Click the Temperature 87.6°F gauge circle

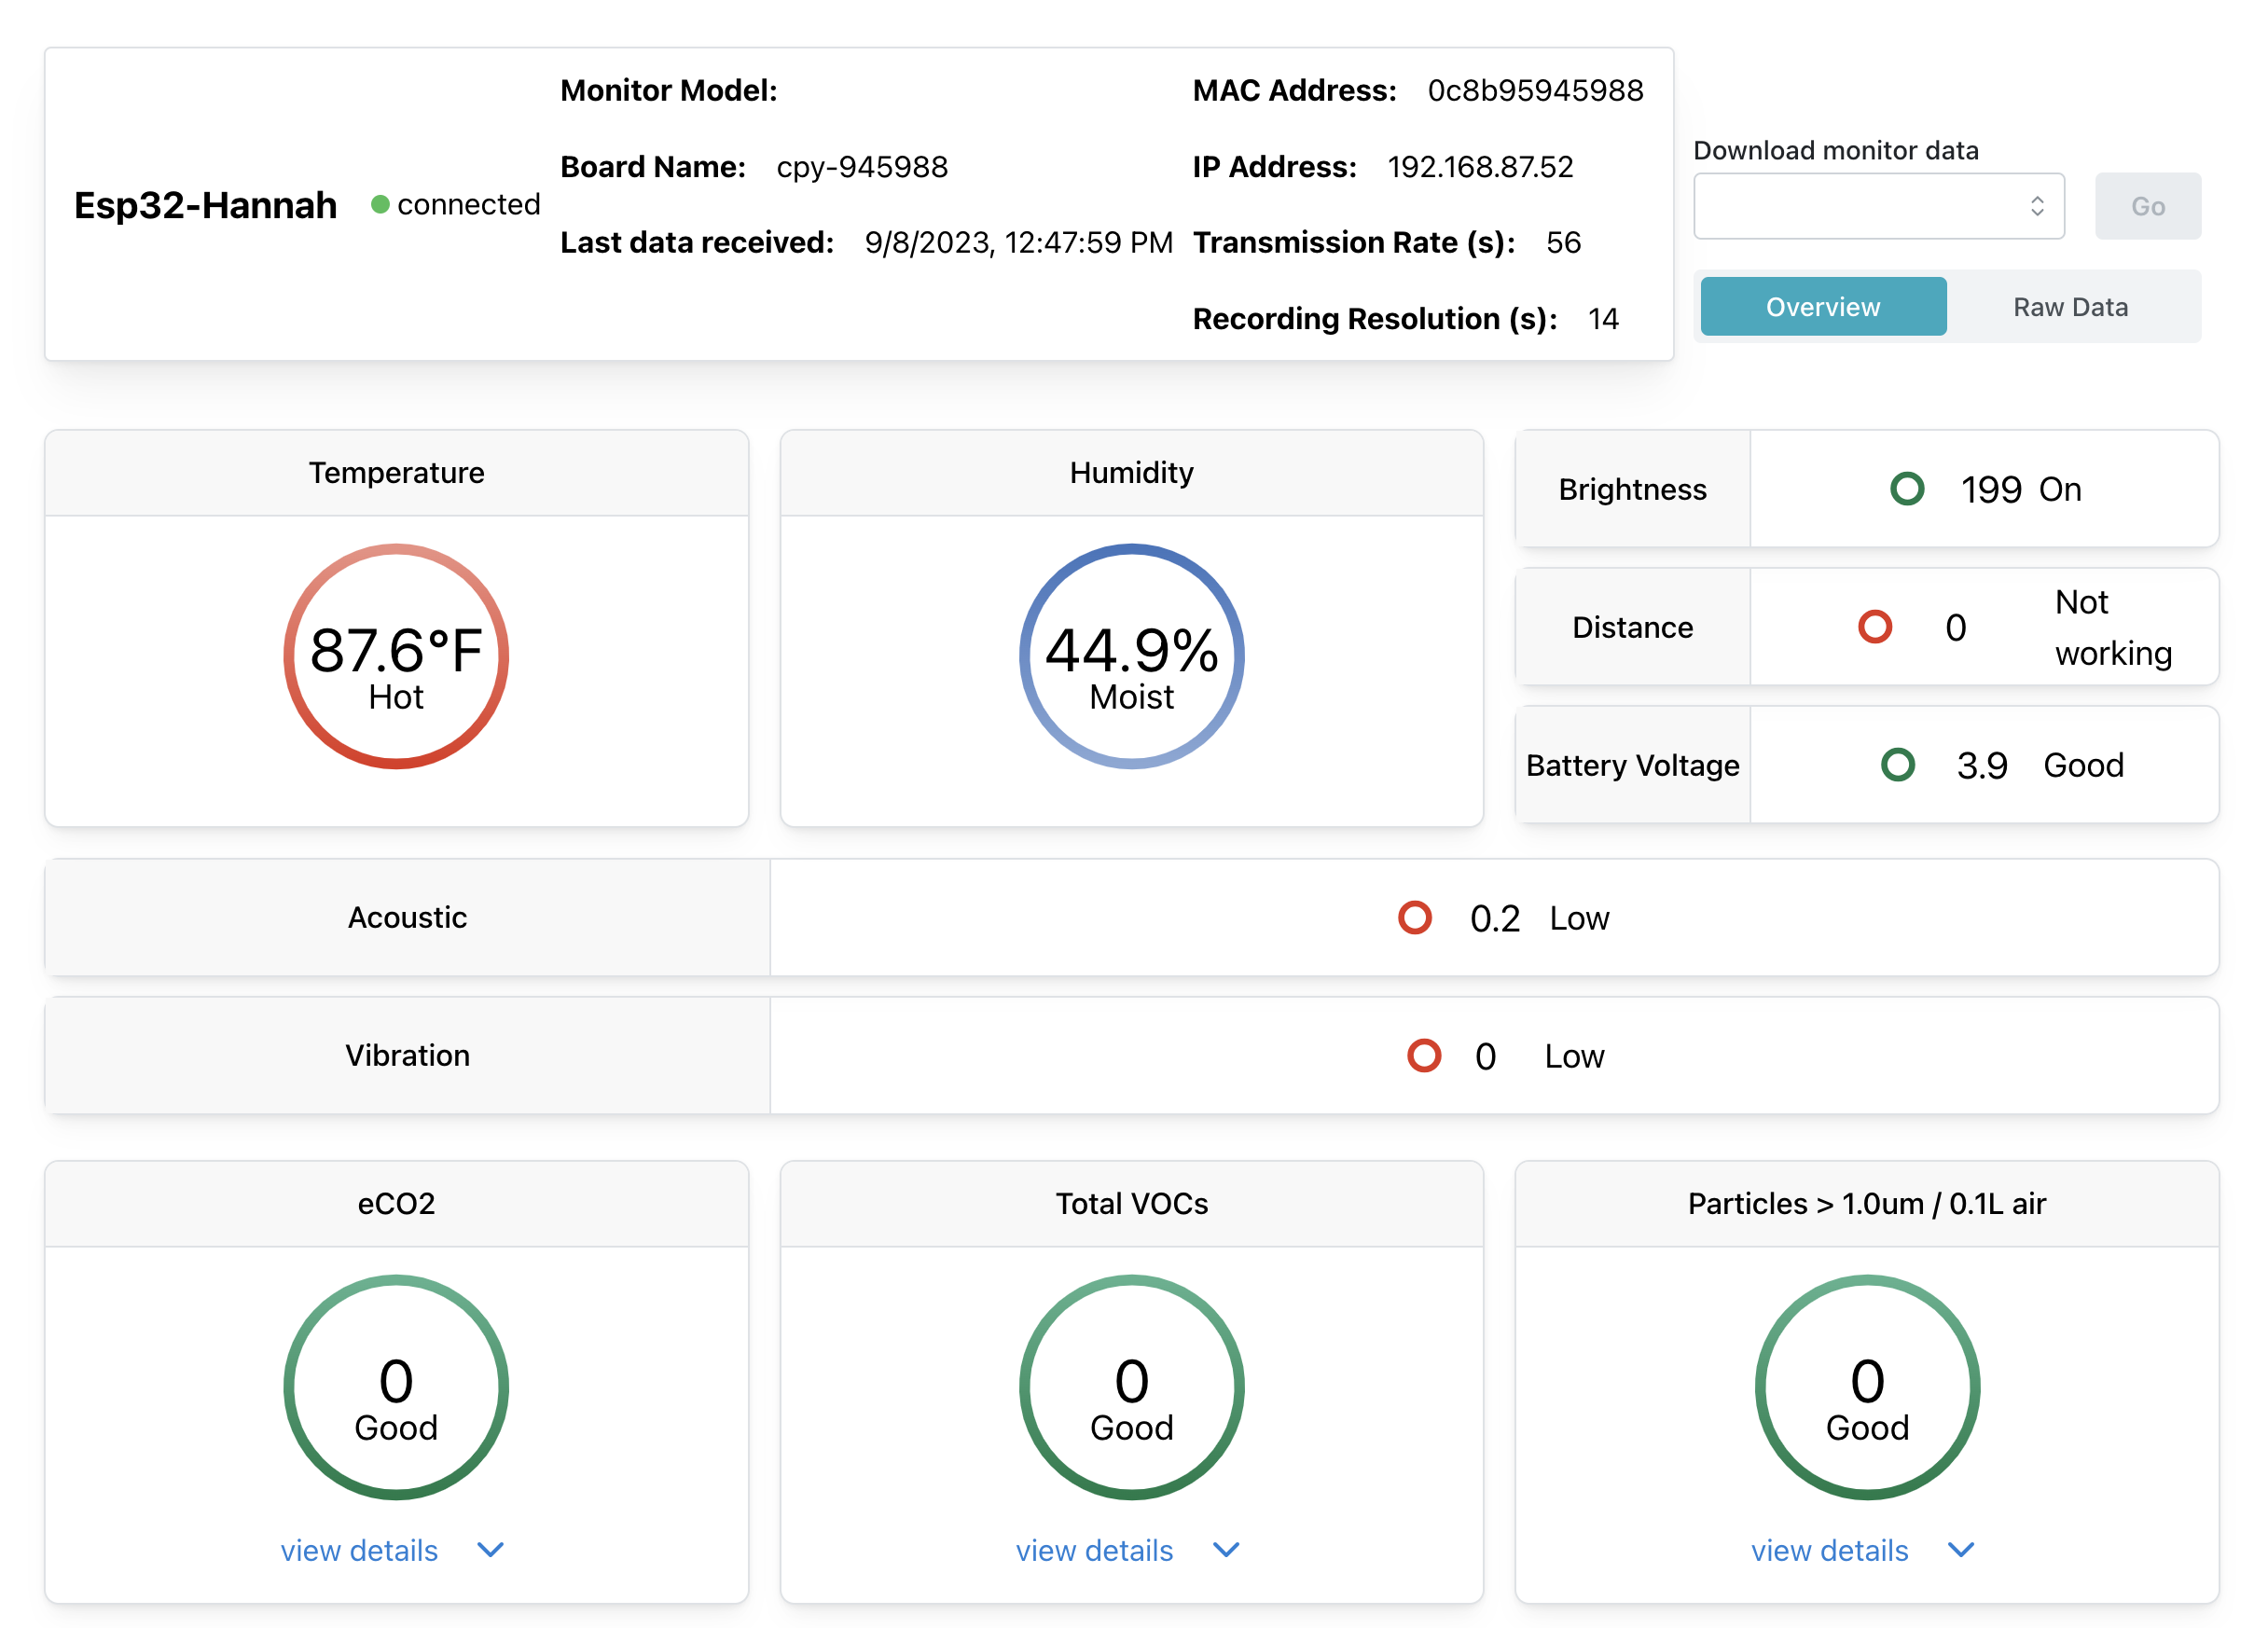tap(396, 656)
